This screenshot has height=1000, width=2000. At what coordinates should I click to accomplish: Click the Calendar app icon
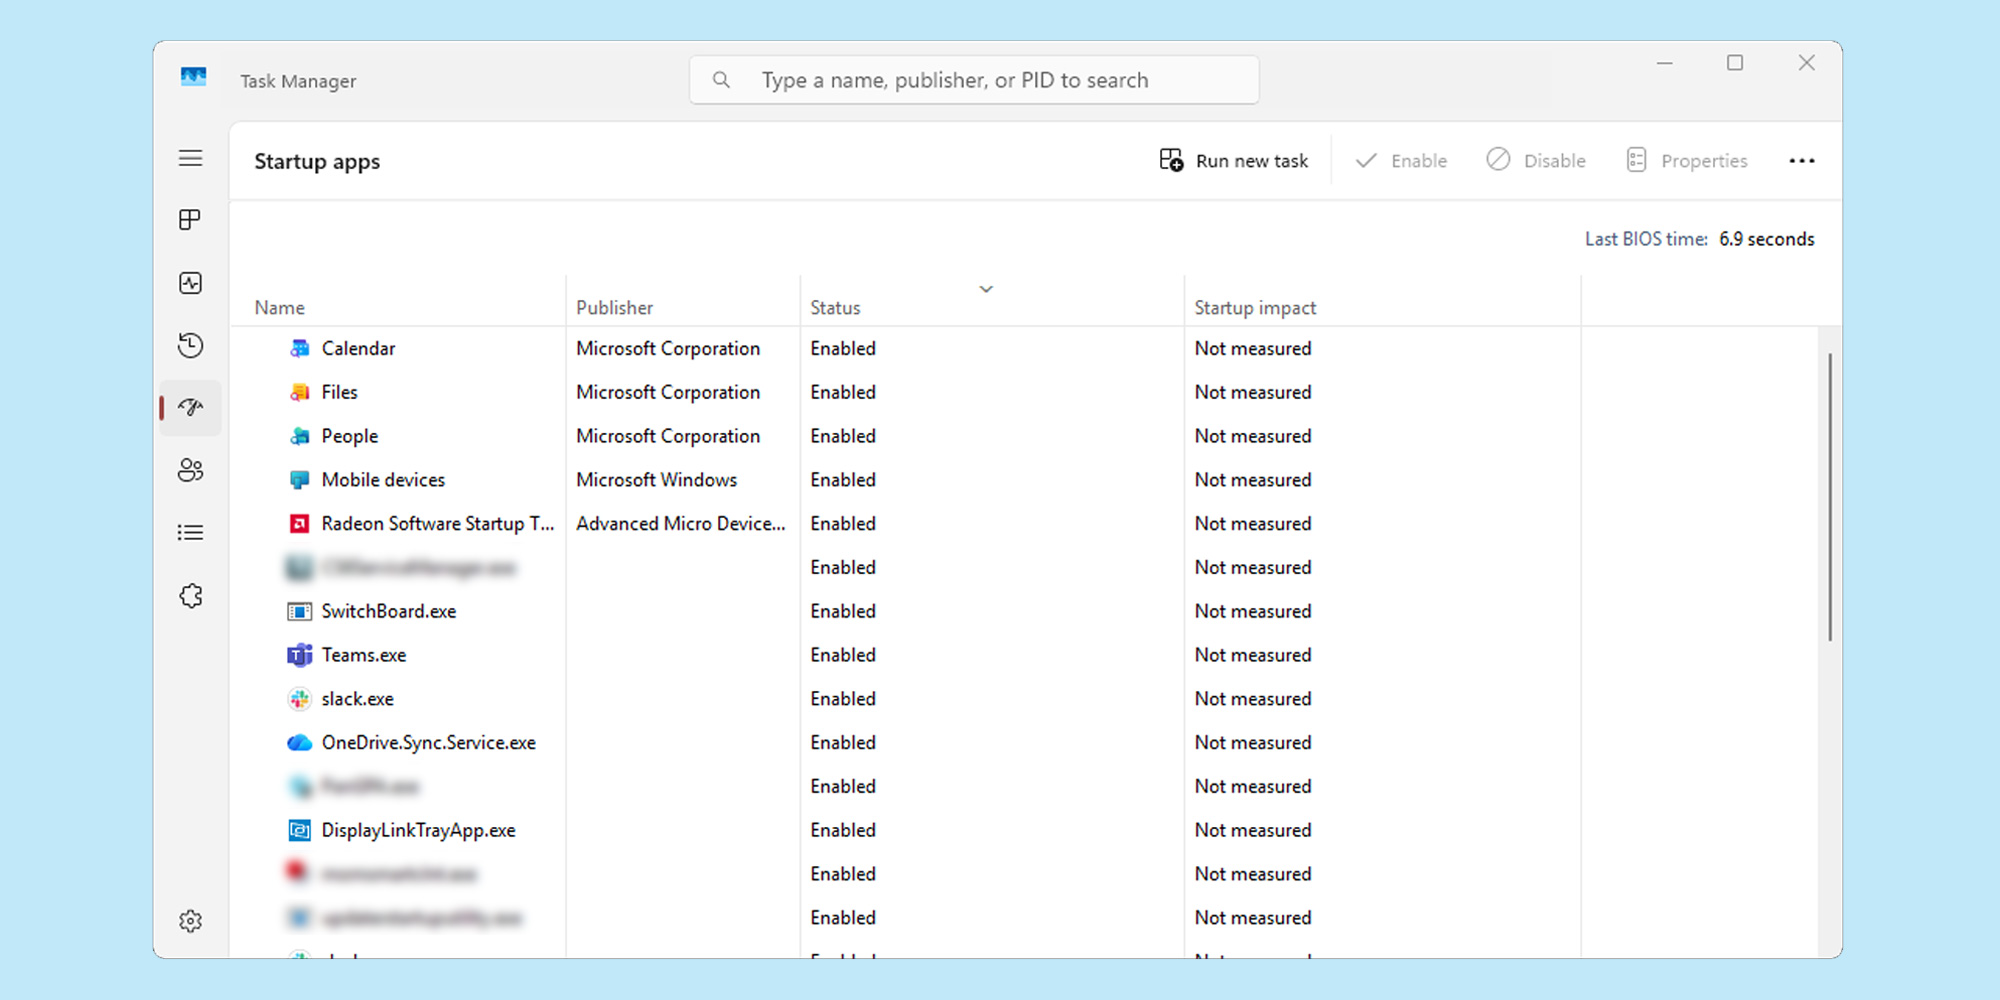click(299, 349)
